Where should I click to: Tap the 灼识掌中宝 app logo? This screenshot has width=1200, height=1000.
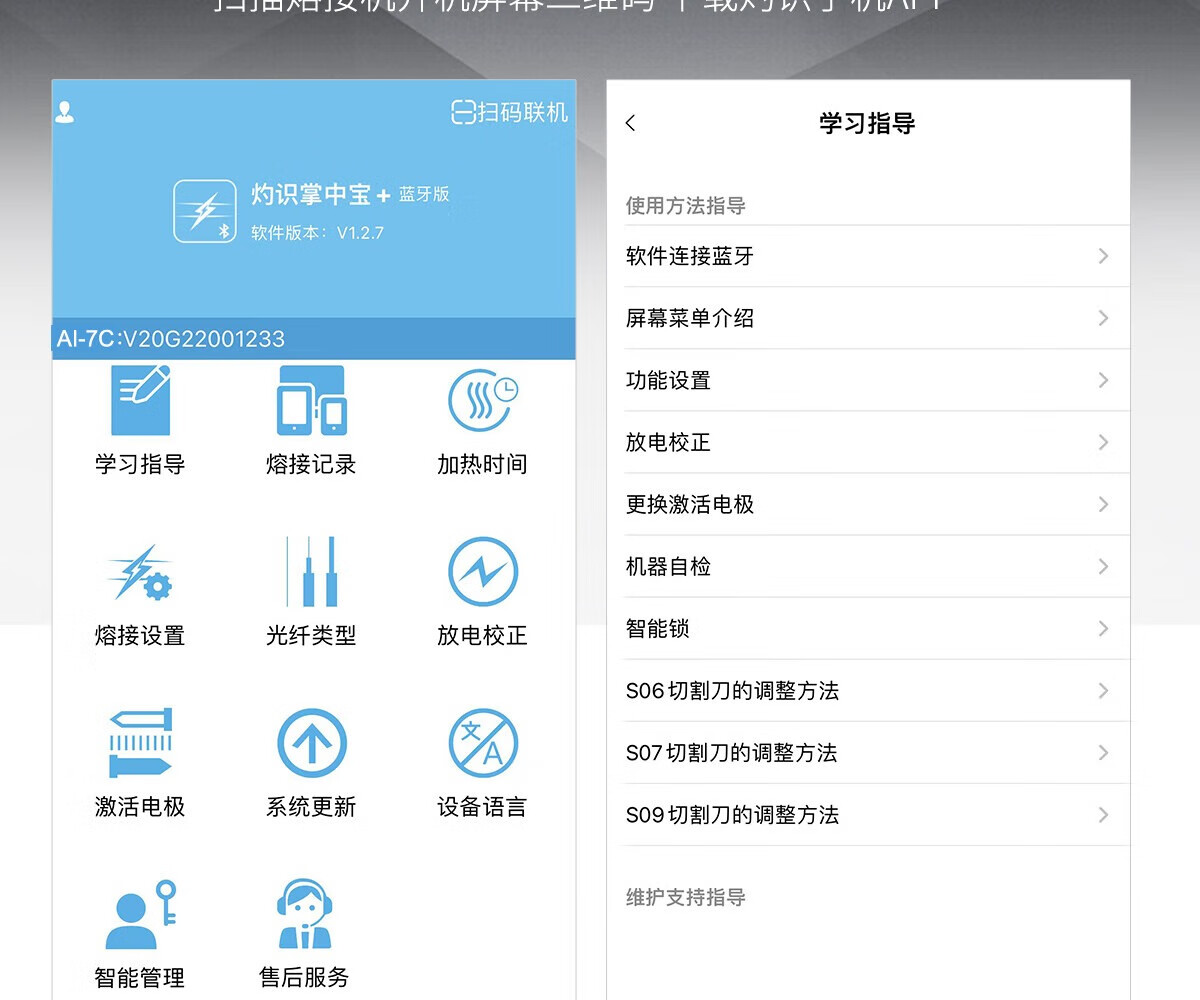point(205,210)
